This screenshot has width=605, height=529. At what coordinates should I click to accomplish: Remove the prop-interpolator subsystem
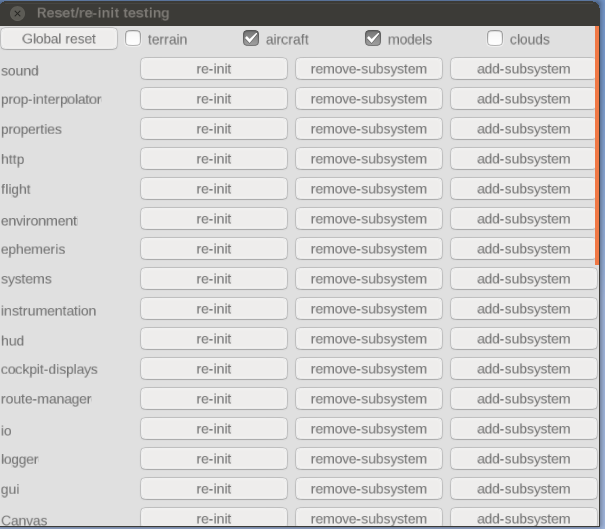coord(369,99)
